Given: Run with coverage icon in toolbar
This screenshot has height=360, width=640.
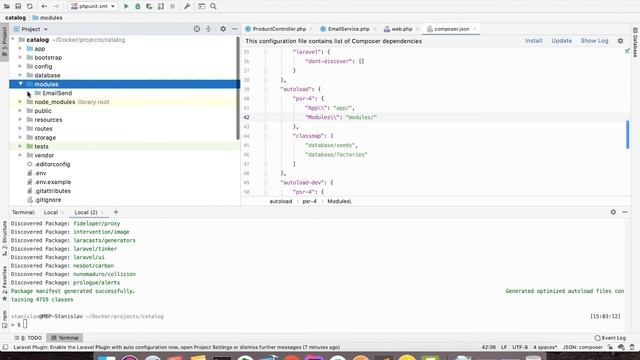Looking at the screenshot, I should 149,6.
